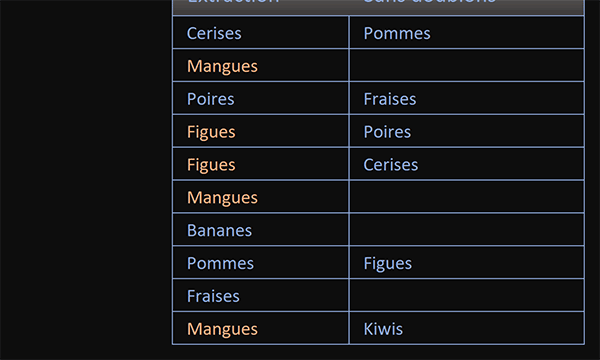Click the Mangues cell just above Bananes
The height and width of the screenshot is (360, 600).
click(x=261, y=197)
